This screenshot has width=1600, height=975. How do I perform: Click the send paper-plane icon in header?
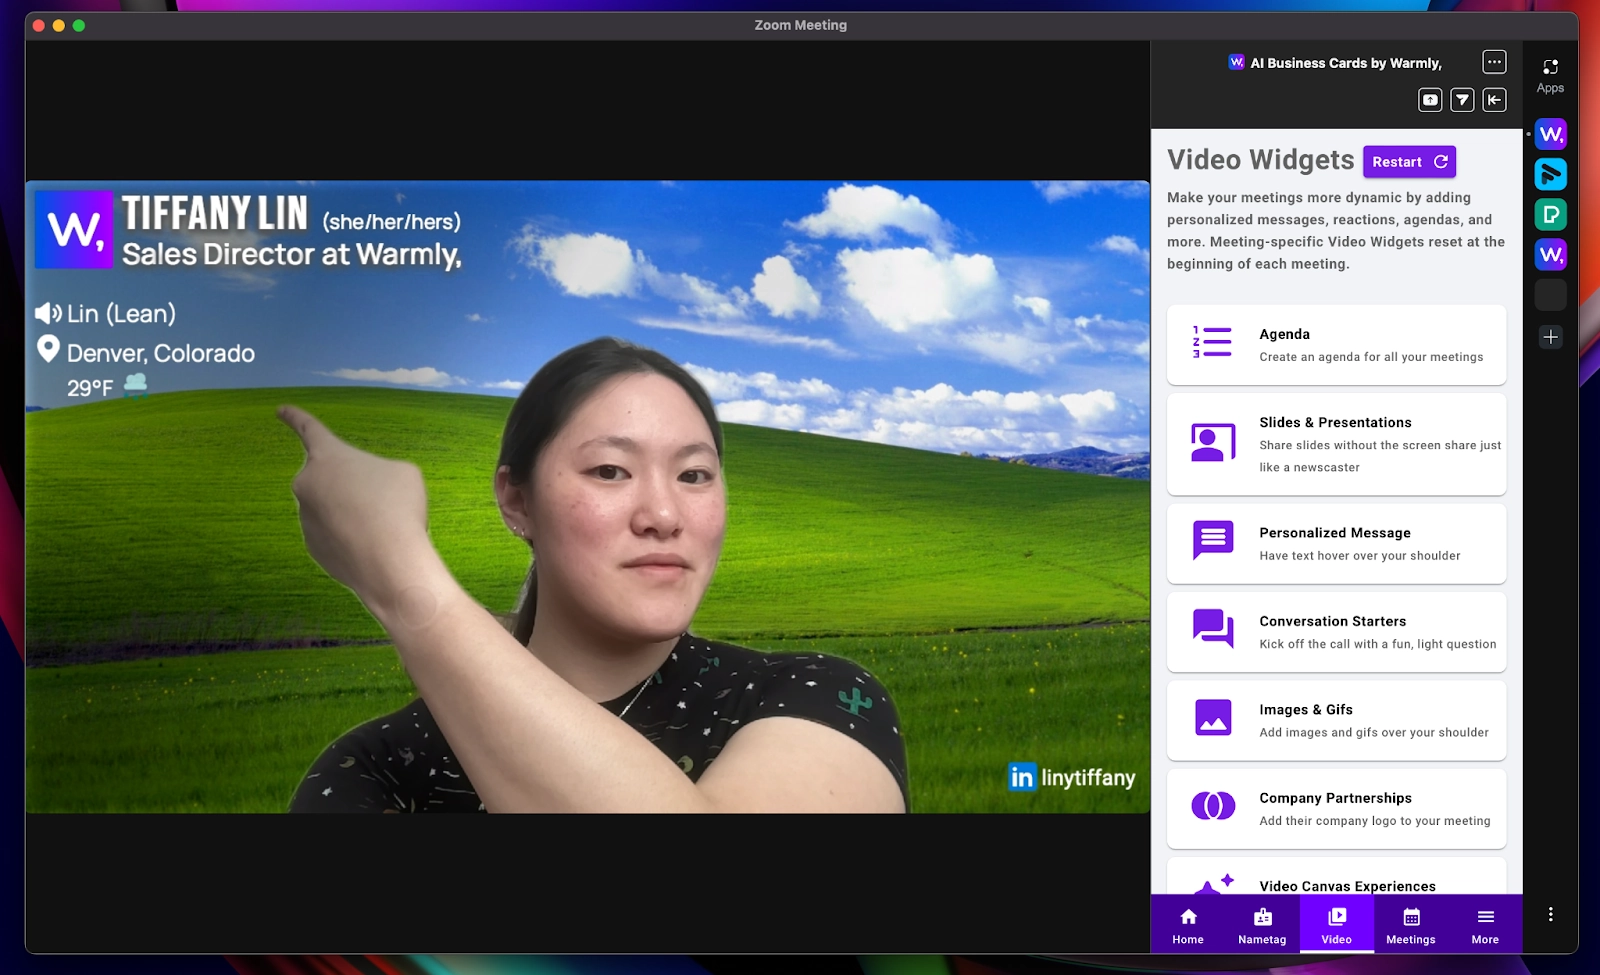(x=1462, y=99)
